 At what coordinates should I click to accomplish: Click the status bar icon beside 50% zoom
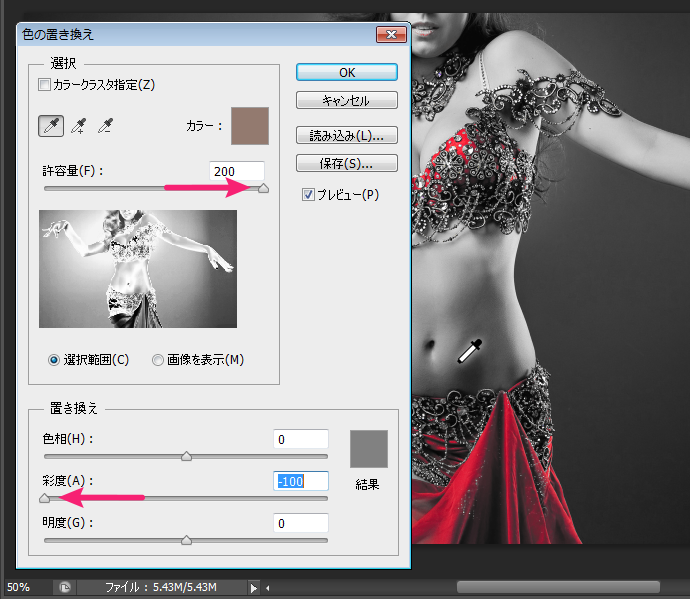[x=64, y=587]
